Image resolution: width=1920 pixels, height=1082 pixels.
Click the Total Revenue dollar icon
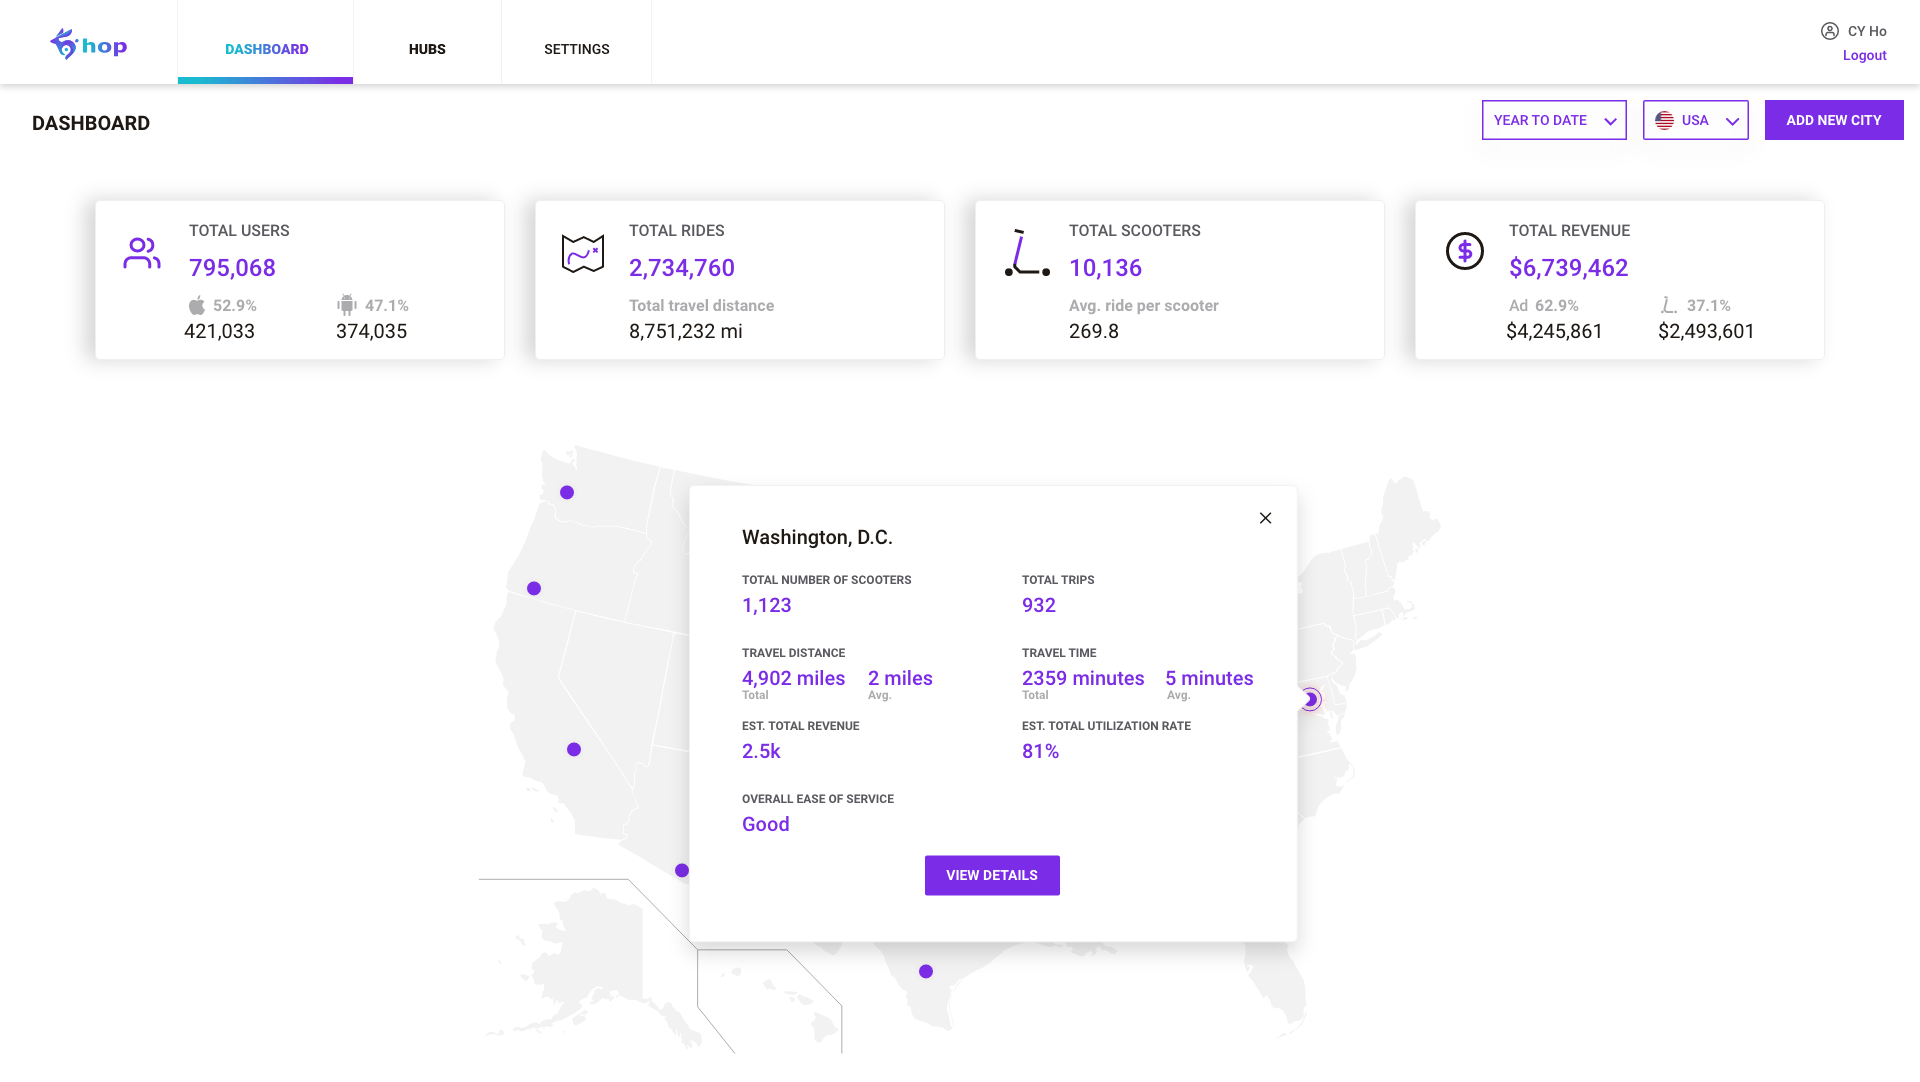tap(1465, 251)
